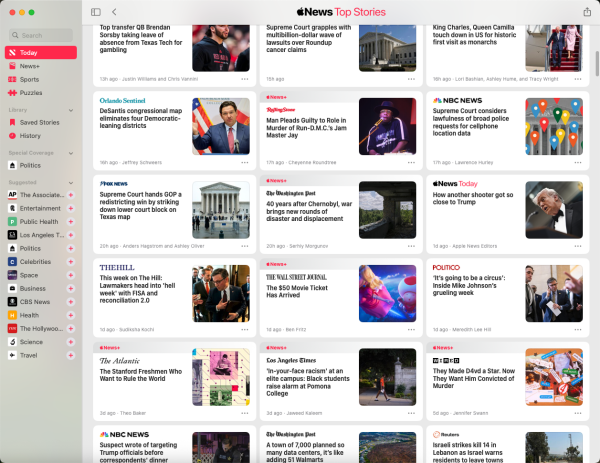
Task: Click The Atlantic publisher logo
Action: click(120, 361)
